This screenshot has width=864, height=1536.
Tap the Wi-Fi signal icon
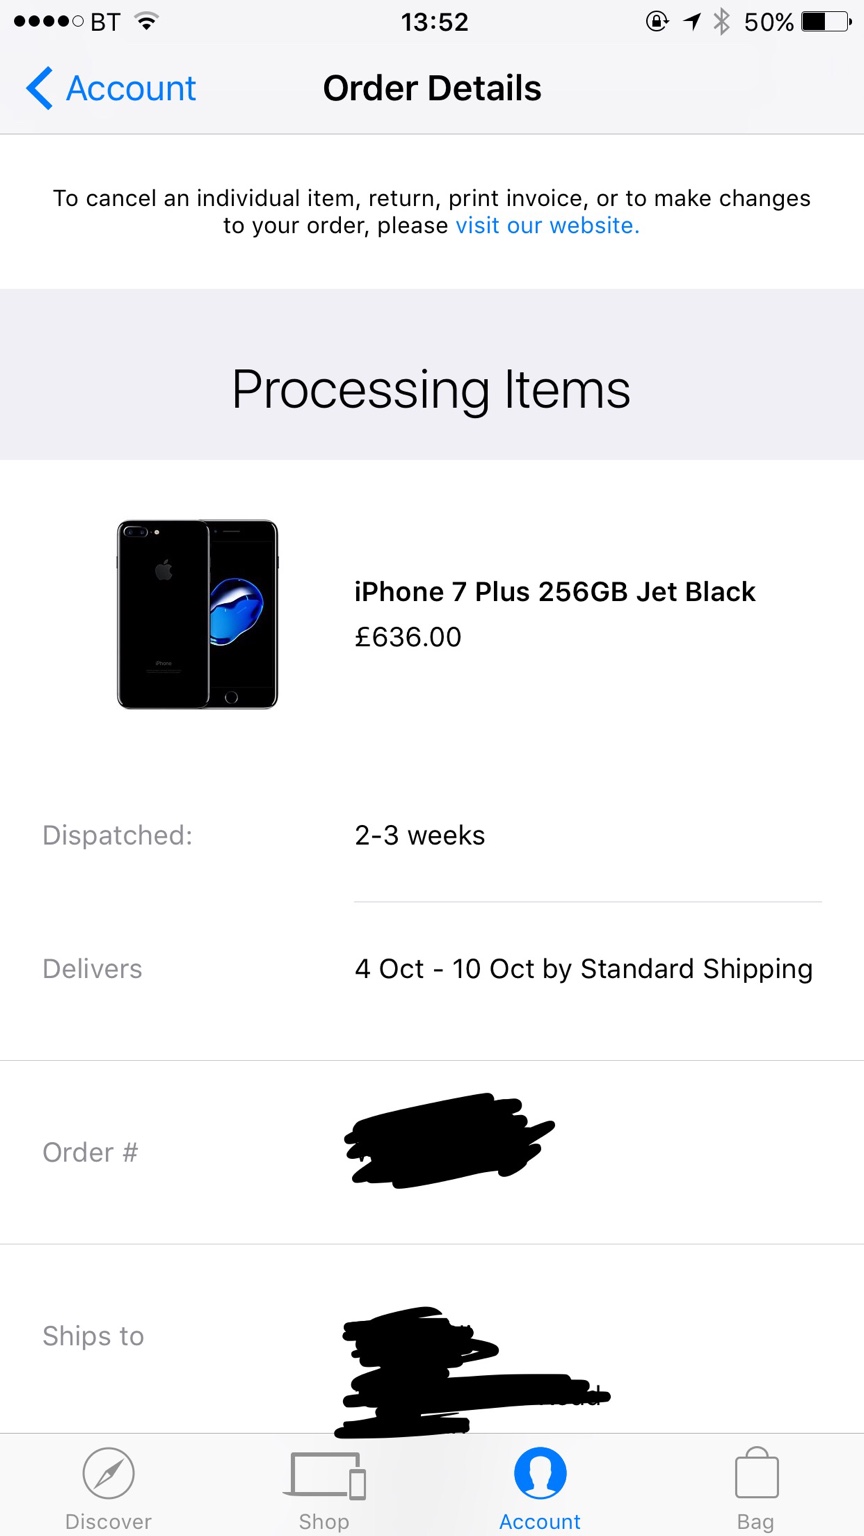(x=147, y=22)
